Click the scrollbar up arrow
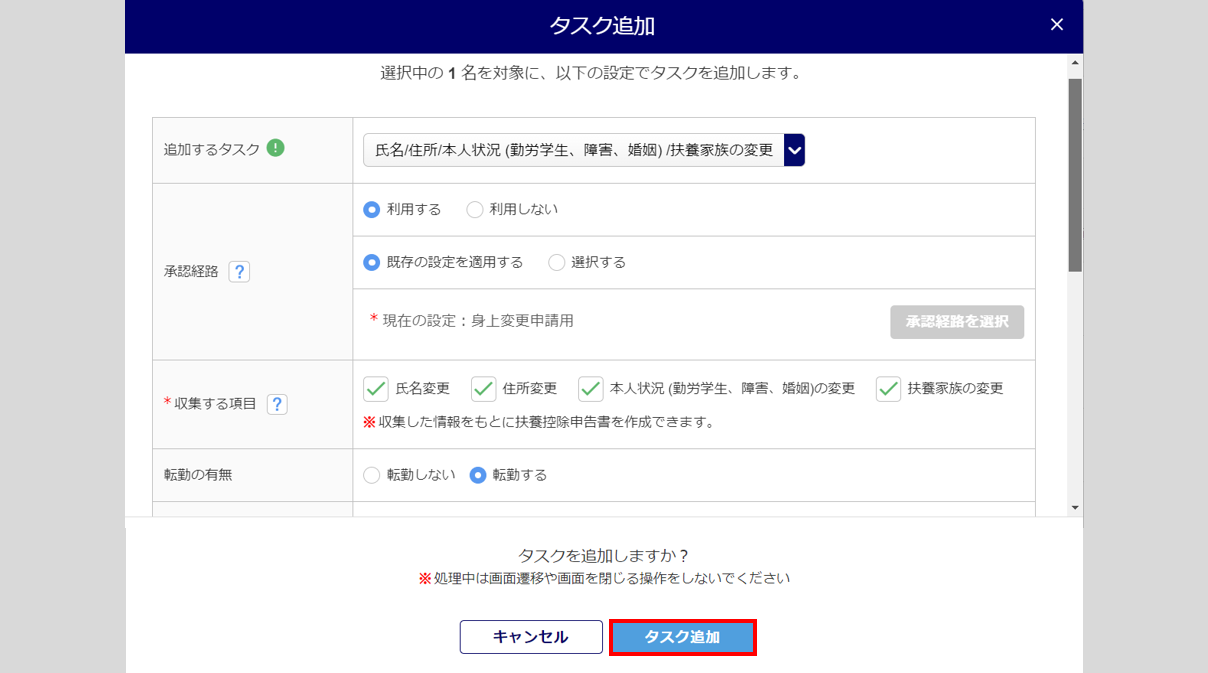 pos(1075,63)
